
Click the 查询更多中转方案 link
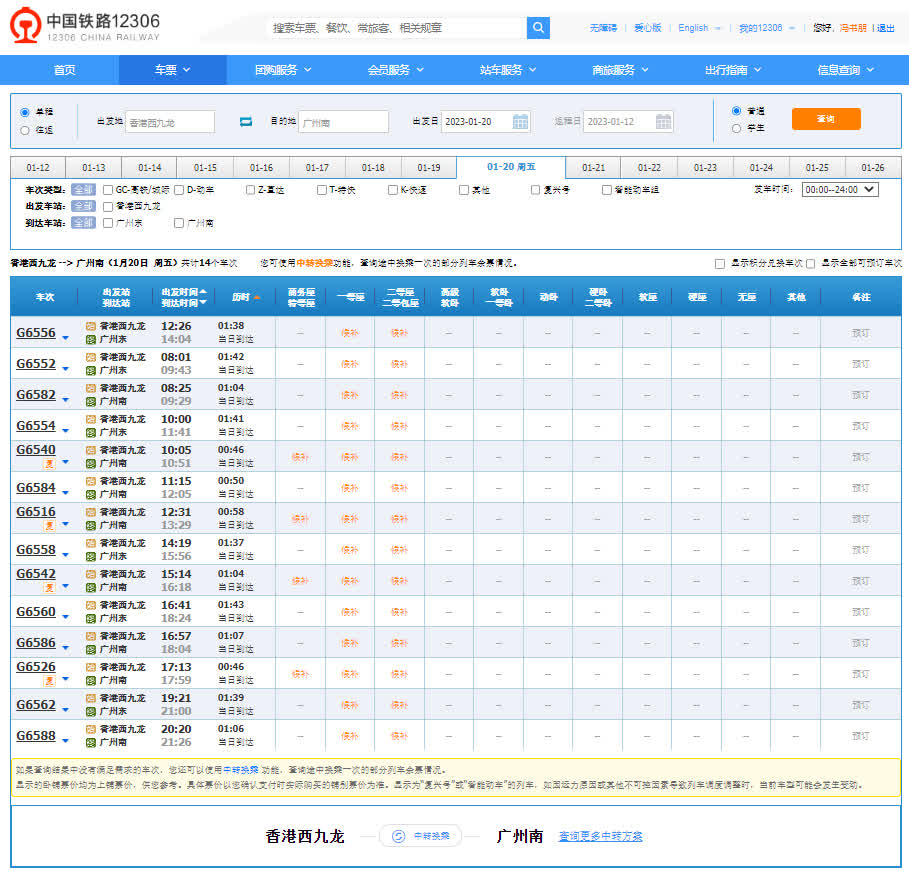click(x=600, y=836)
